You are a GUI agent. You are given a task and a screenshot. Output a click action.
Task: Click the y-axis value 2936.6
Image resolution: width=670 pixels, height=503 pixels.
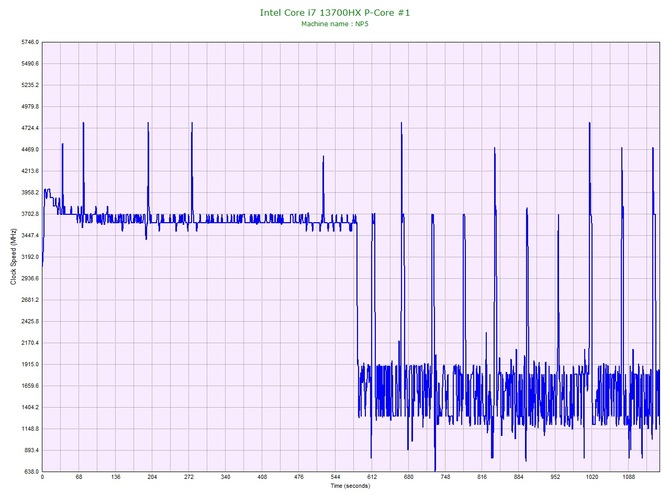tap(30, 278)
